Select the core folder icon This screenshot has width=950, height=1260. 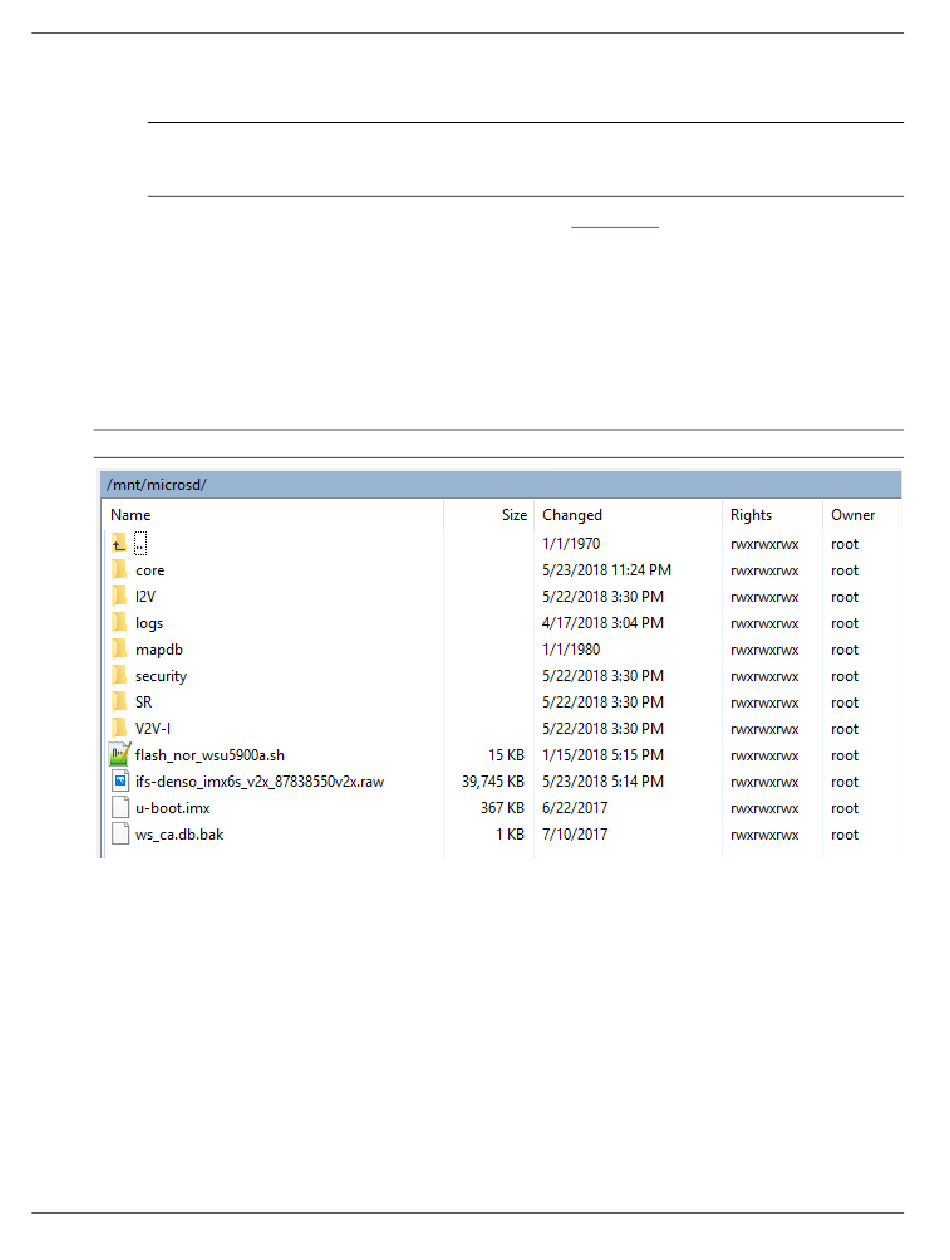pyautogui.click(x=120, y=570)
